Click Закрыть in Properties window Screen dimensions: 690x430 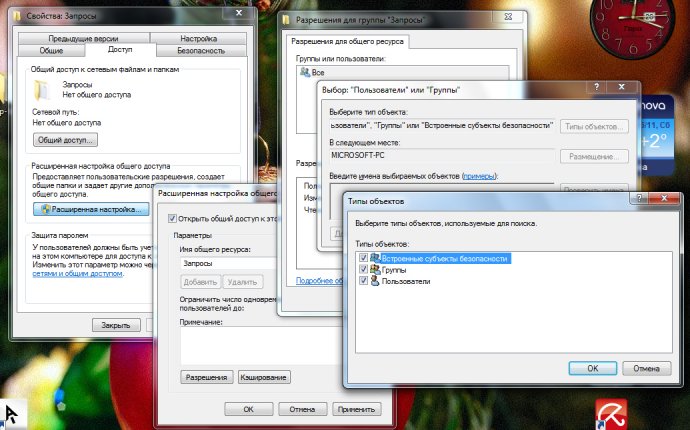pos(116,325)
